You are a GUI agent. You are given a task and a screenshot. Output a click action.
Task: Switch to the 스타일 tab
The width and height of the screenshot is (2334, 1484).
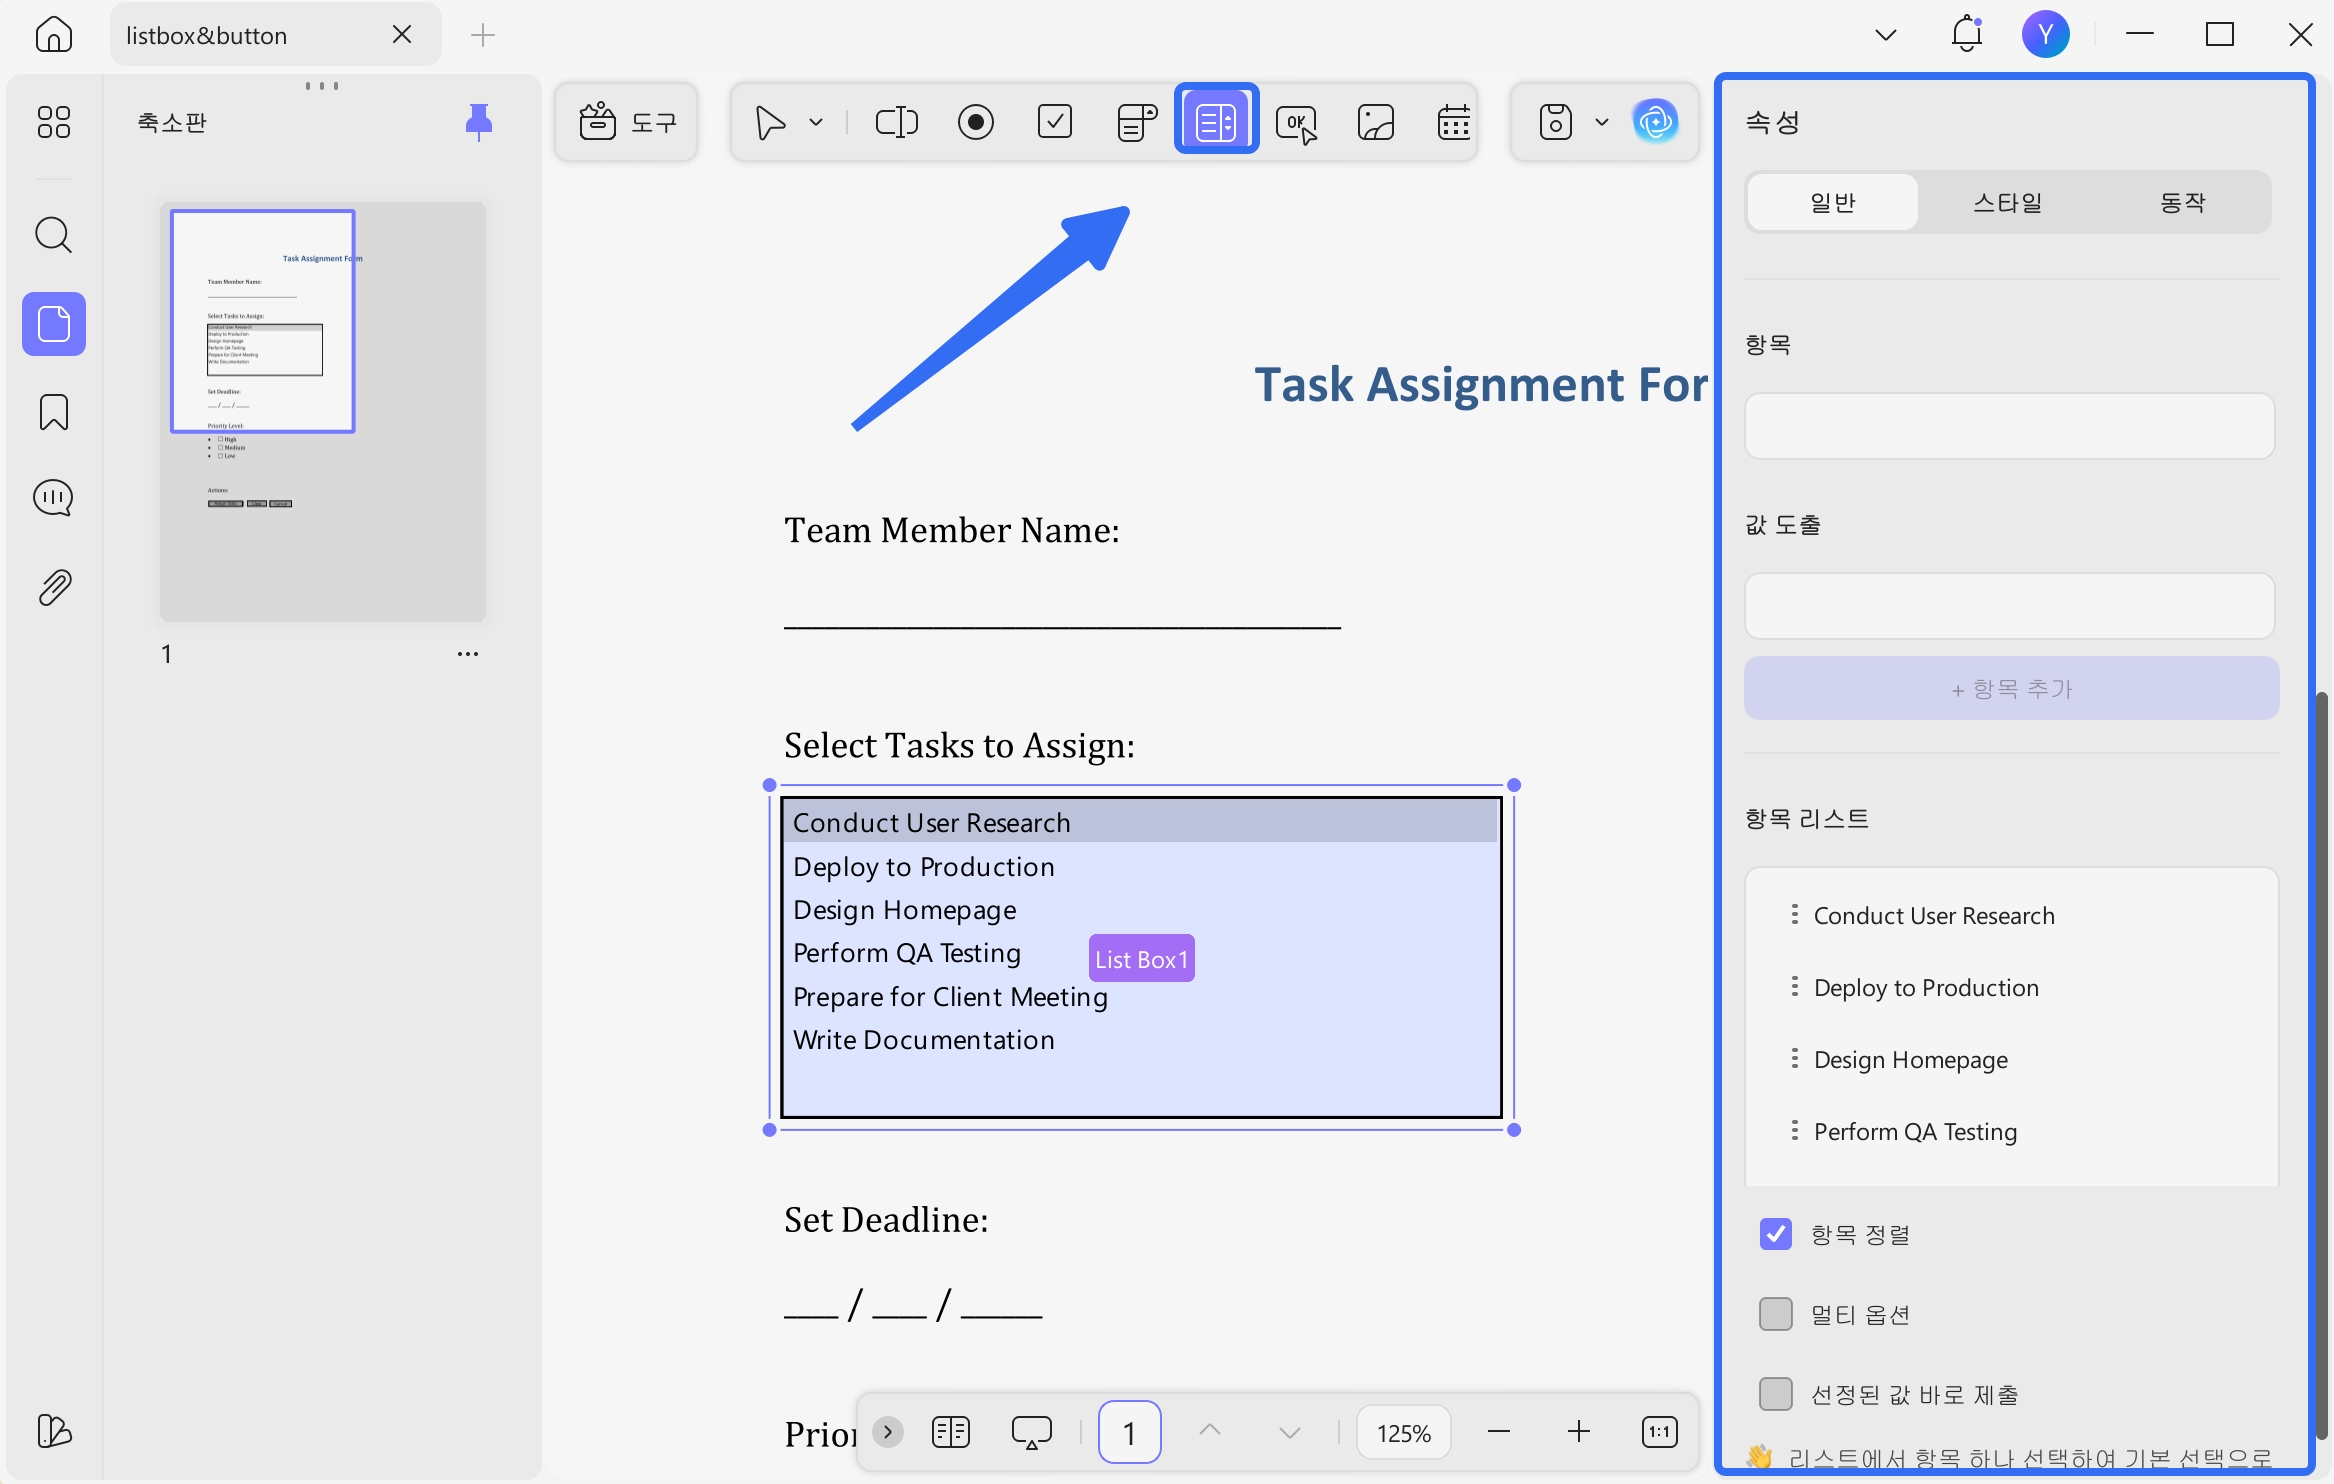2008,202
